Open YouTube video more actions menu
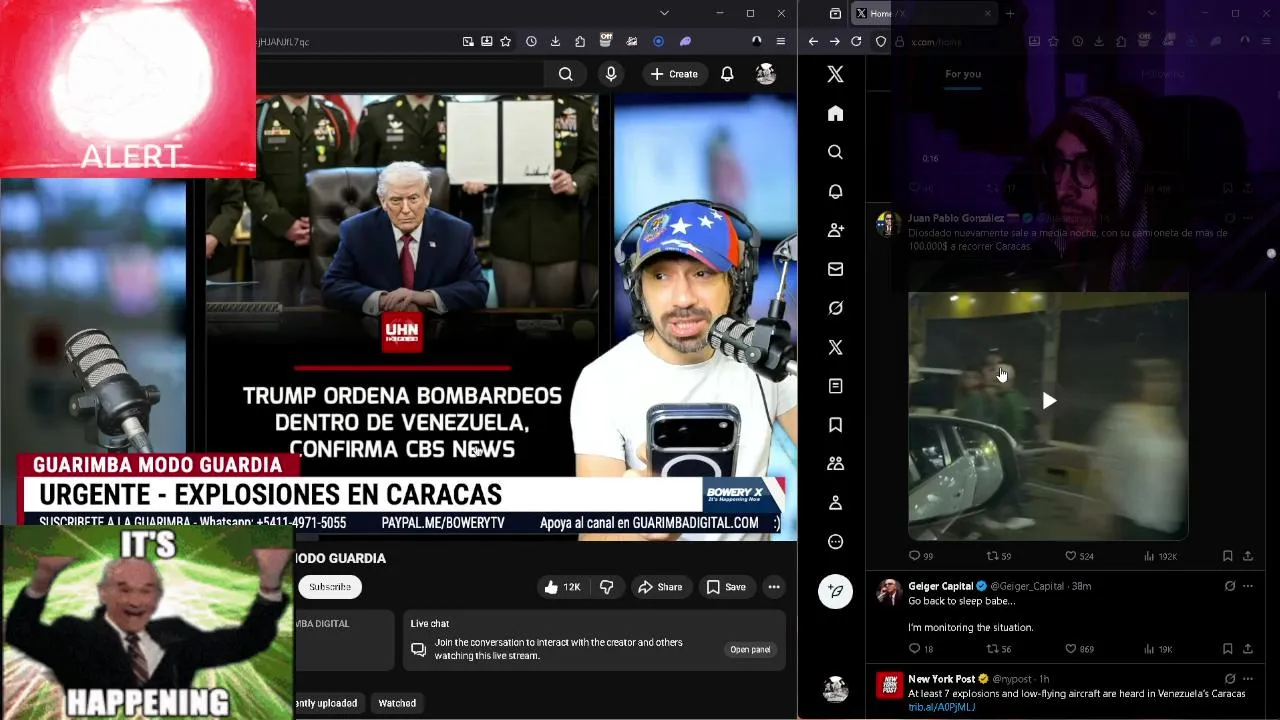This screenshot has height=720, width=1280. point(773,587)
